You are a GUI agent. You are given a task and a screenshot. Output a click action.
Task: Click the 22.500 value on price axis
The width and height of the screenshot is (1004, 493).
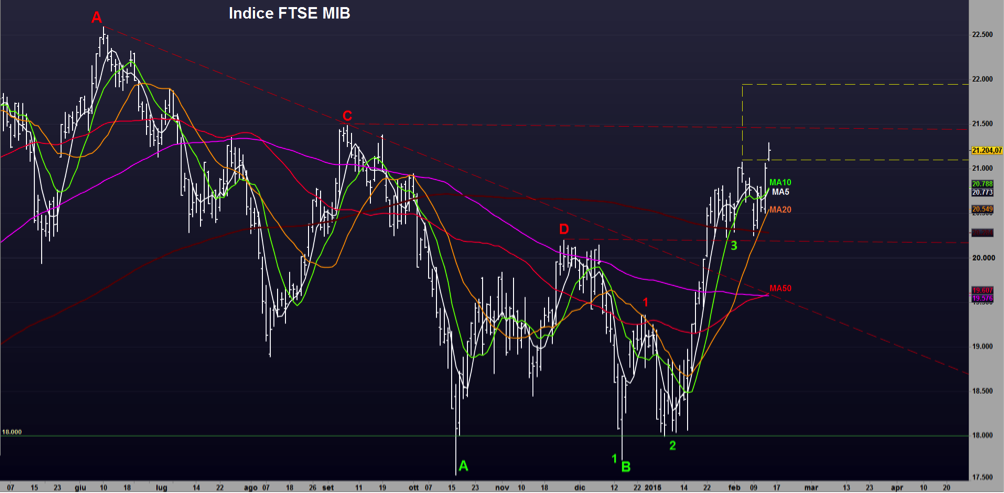(x=982, y=35)
